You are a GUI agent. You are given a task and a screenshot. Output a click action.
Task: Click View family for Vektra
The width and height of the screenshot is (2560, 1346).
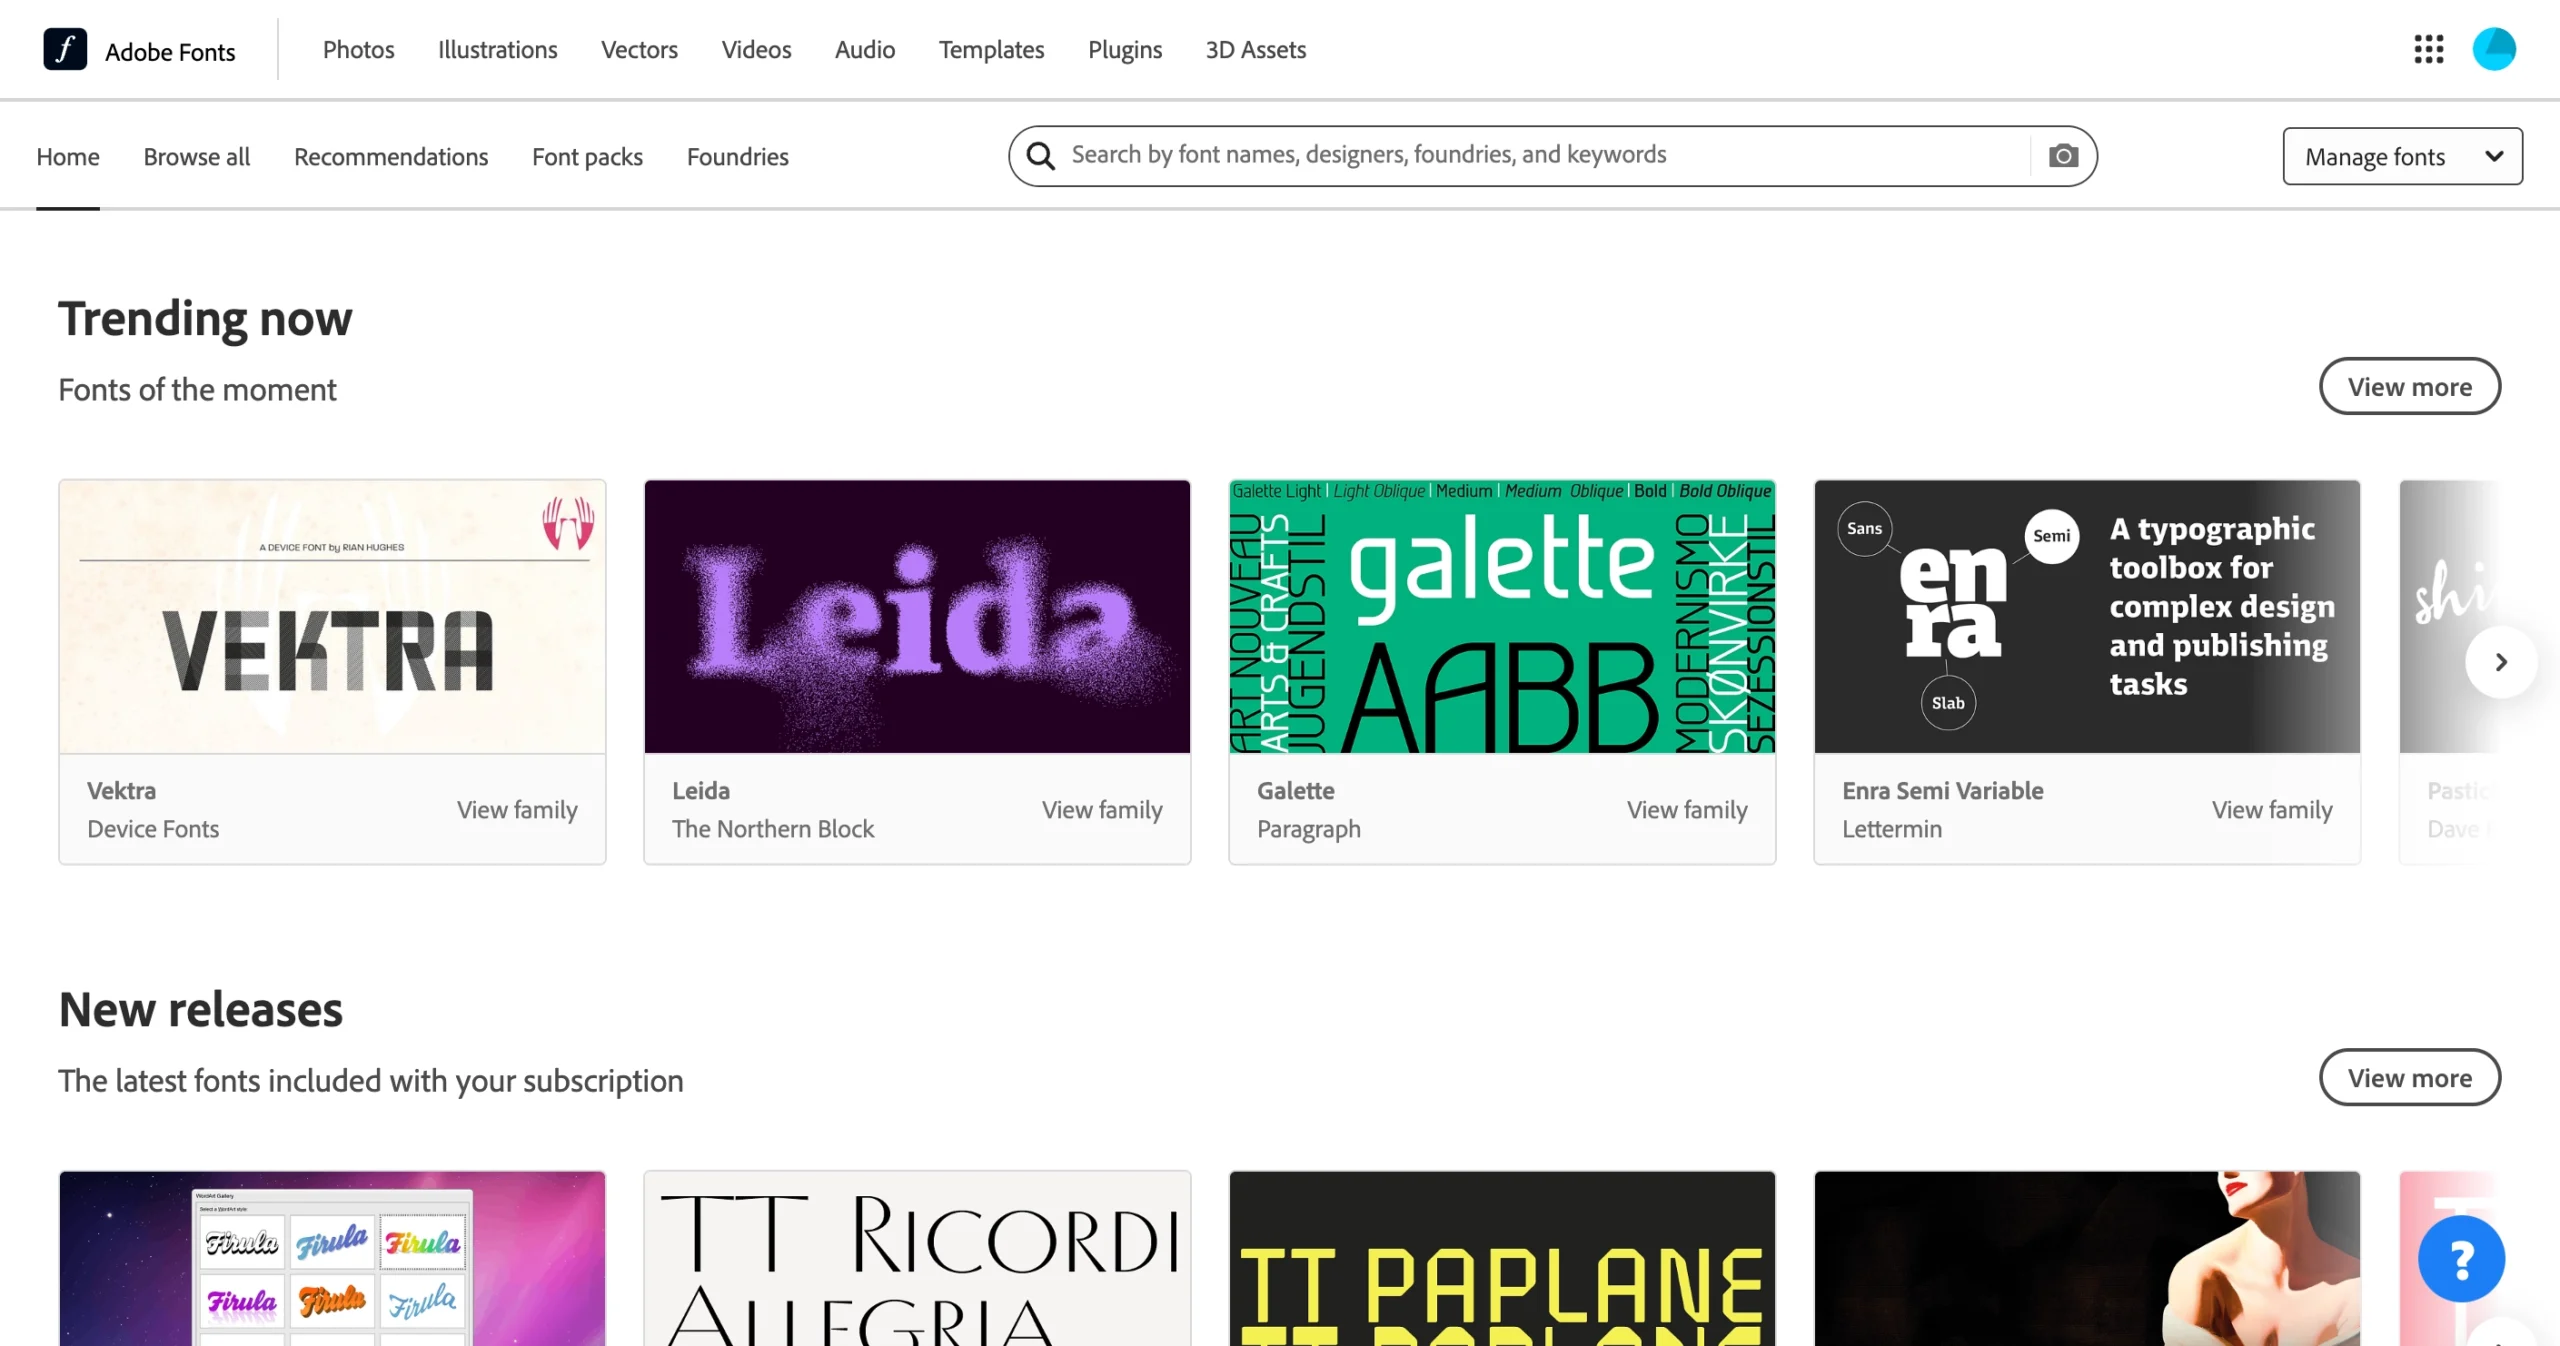[x=517, y=809]
